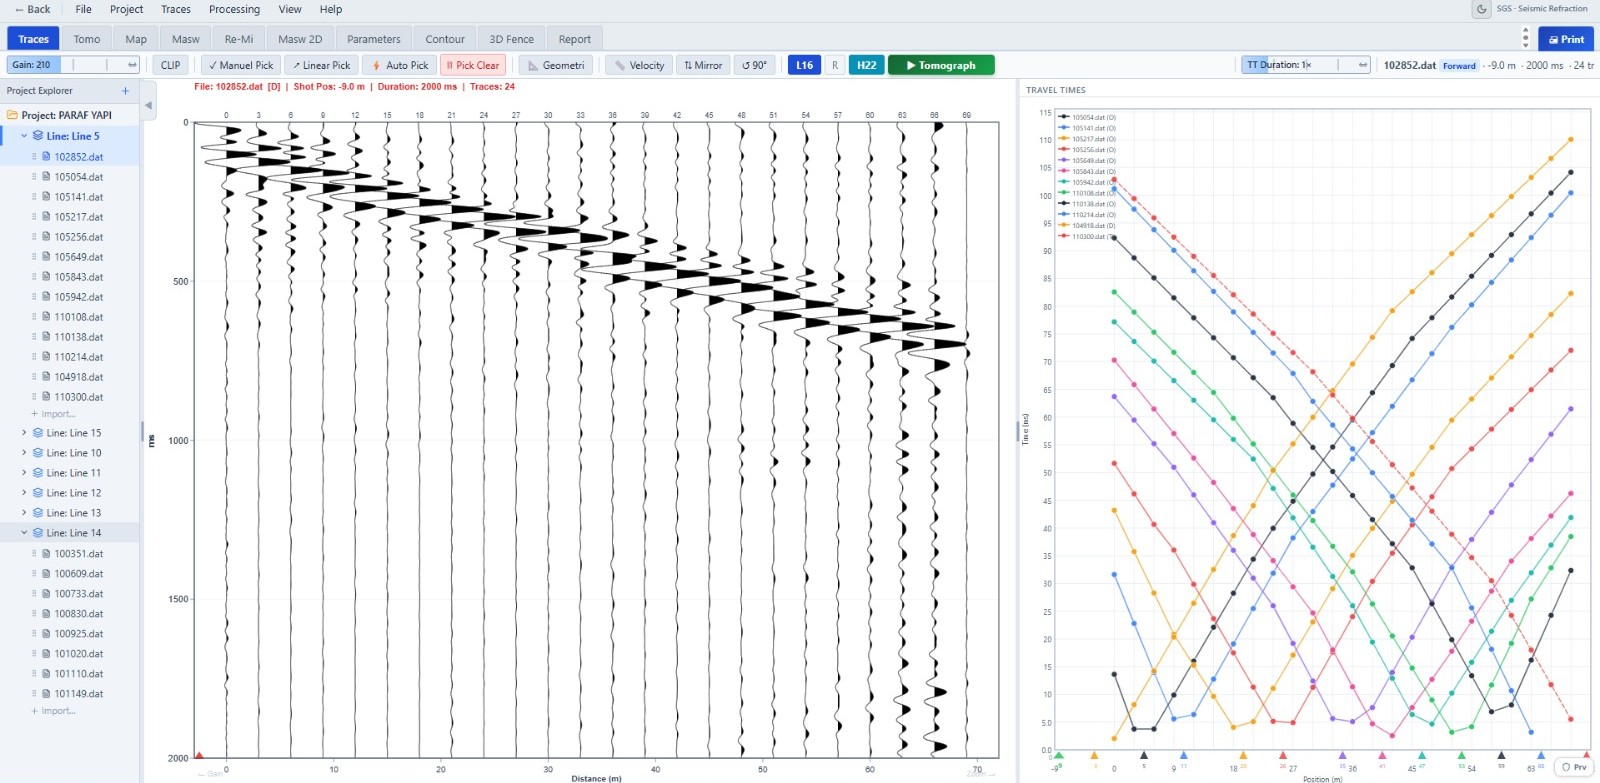Click the Forward badge next to 102852.dat

coord(1459,66)
